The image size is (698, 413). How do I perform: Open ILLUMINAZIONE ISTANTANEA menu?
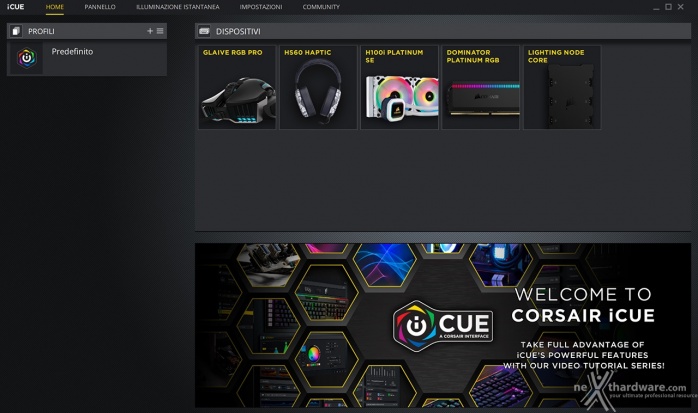178,7
